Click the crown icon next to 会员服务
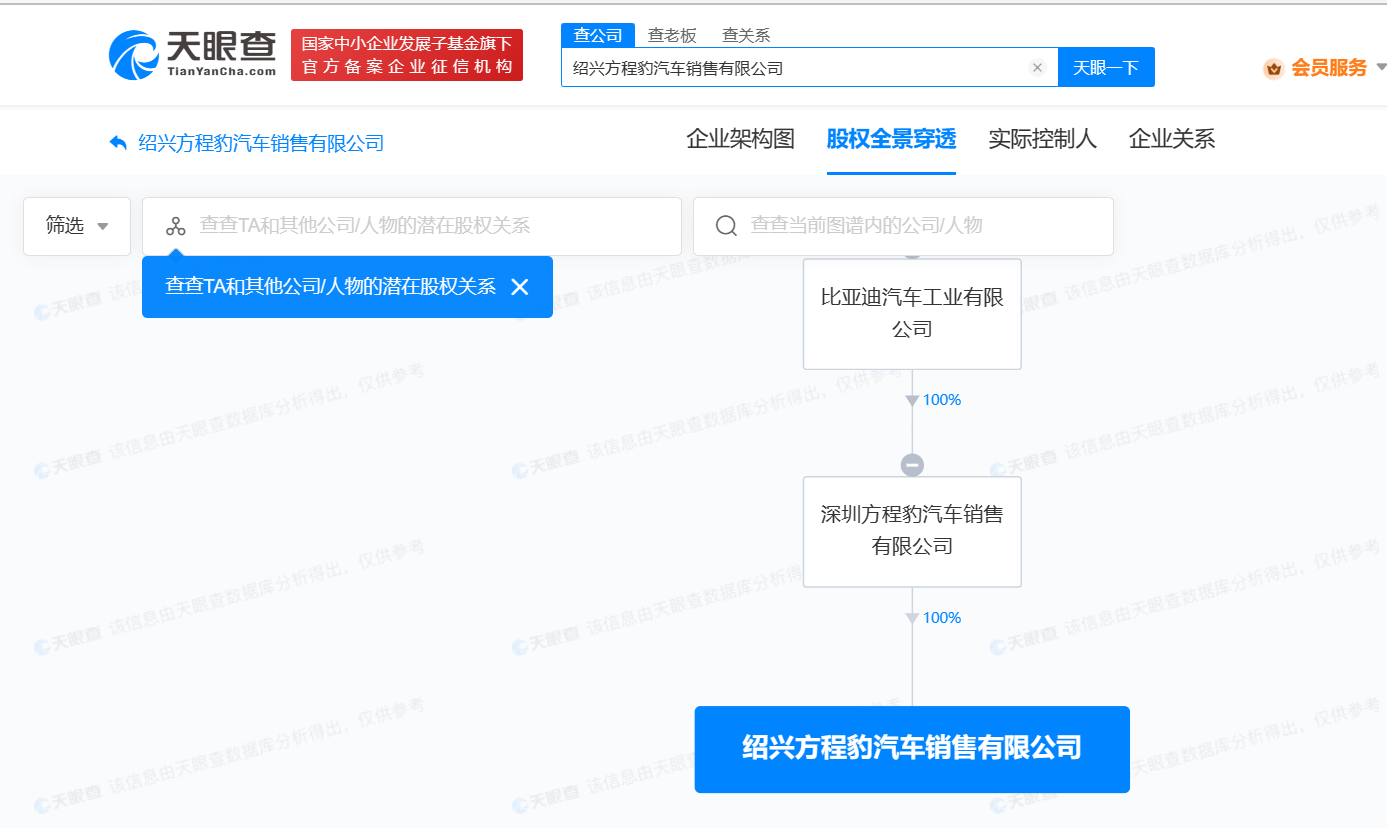The width and height of the screenshot is (1387, 828). coord(1273,68)
